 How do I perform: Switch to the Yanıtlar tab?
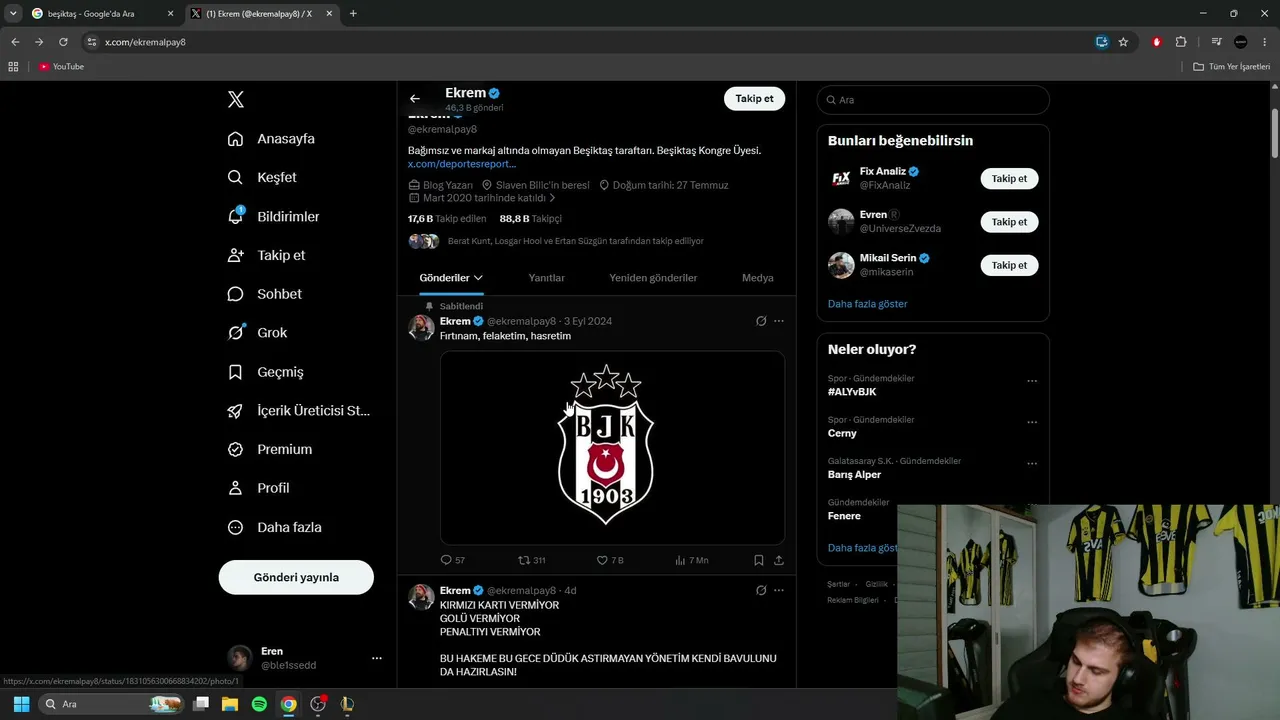pos(546,278)
